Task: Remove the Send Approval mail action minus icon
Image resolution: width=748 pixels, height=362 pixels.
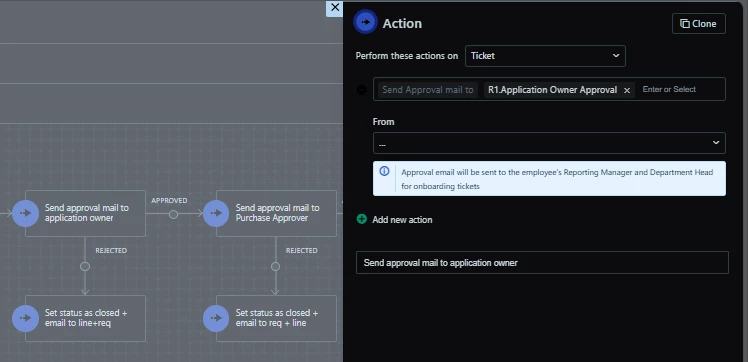Action: point(362,90)
